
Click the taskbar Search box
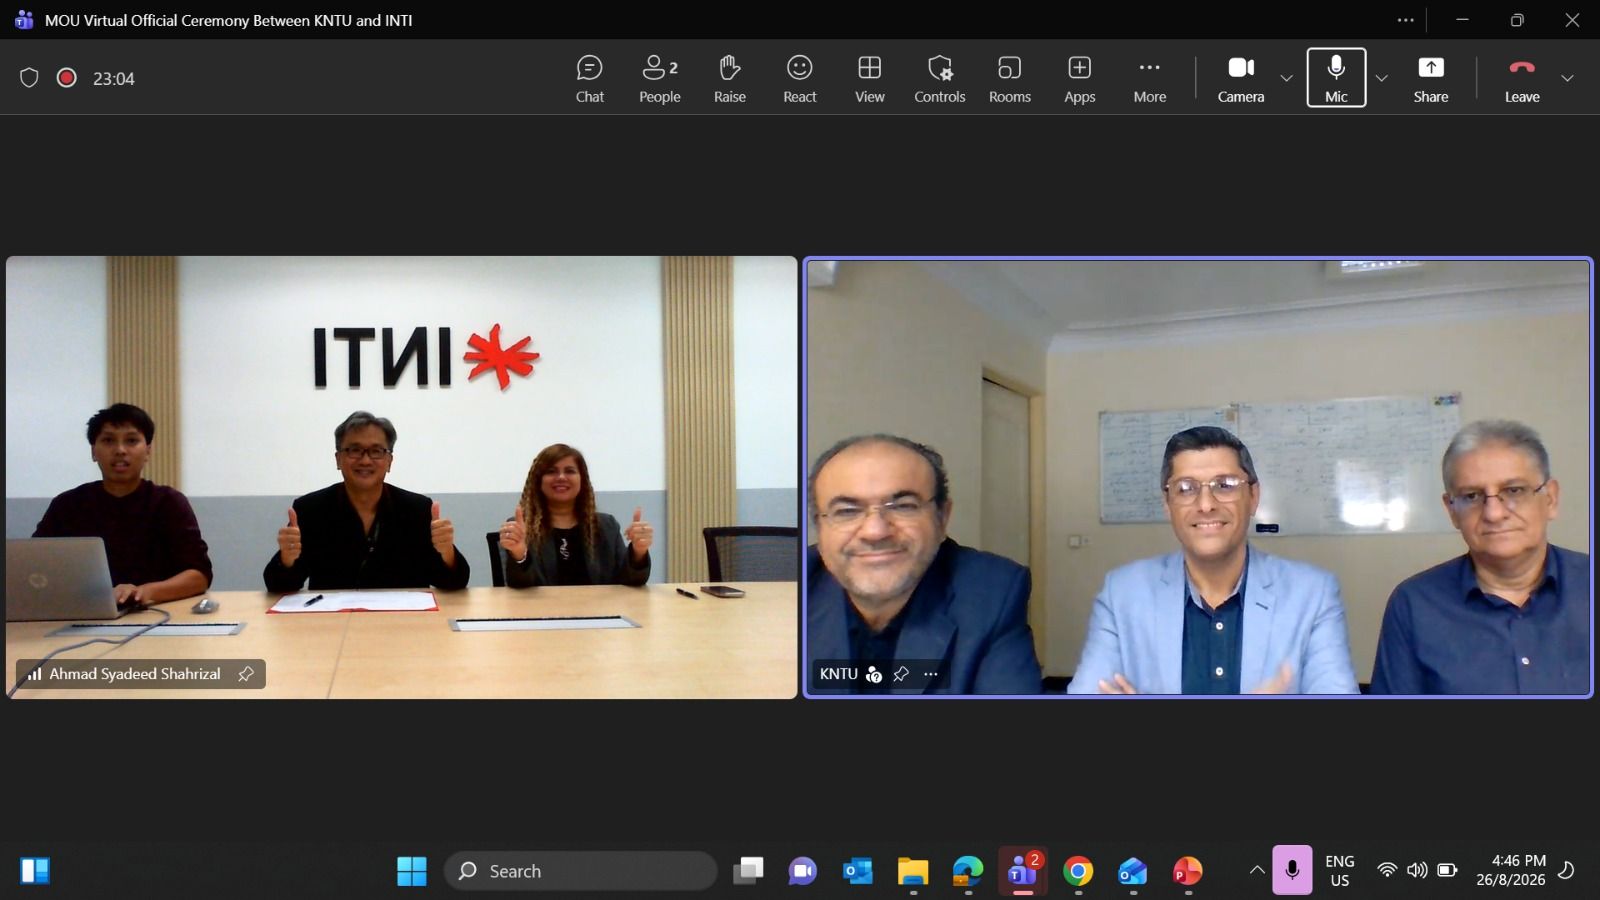(x=581, y=871)
